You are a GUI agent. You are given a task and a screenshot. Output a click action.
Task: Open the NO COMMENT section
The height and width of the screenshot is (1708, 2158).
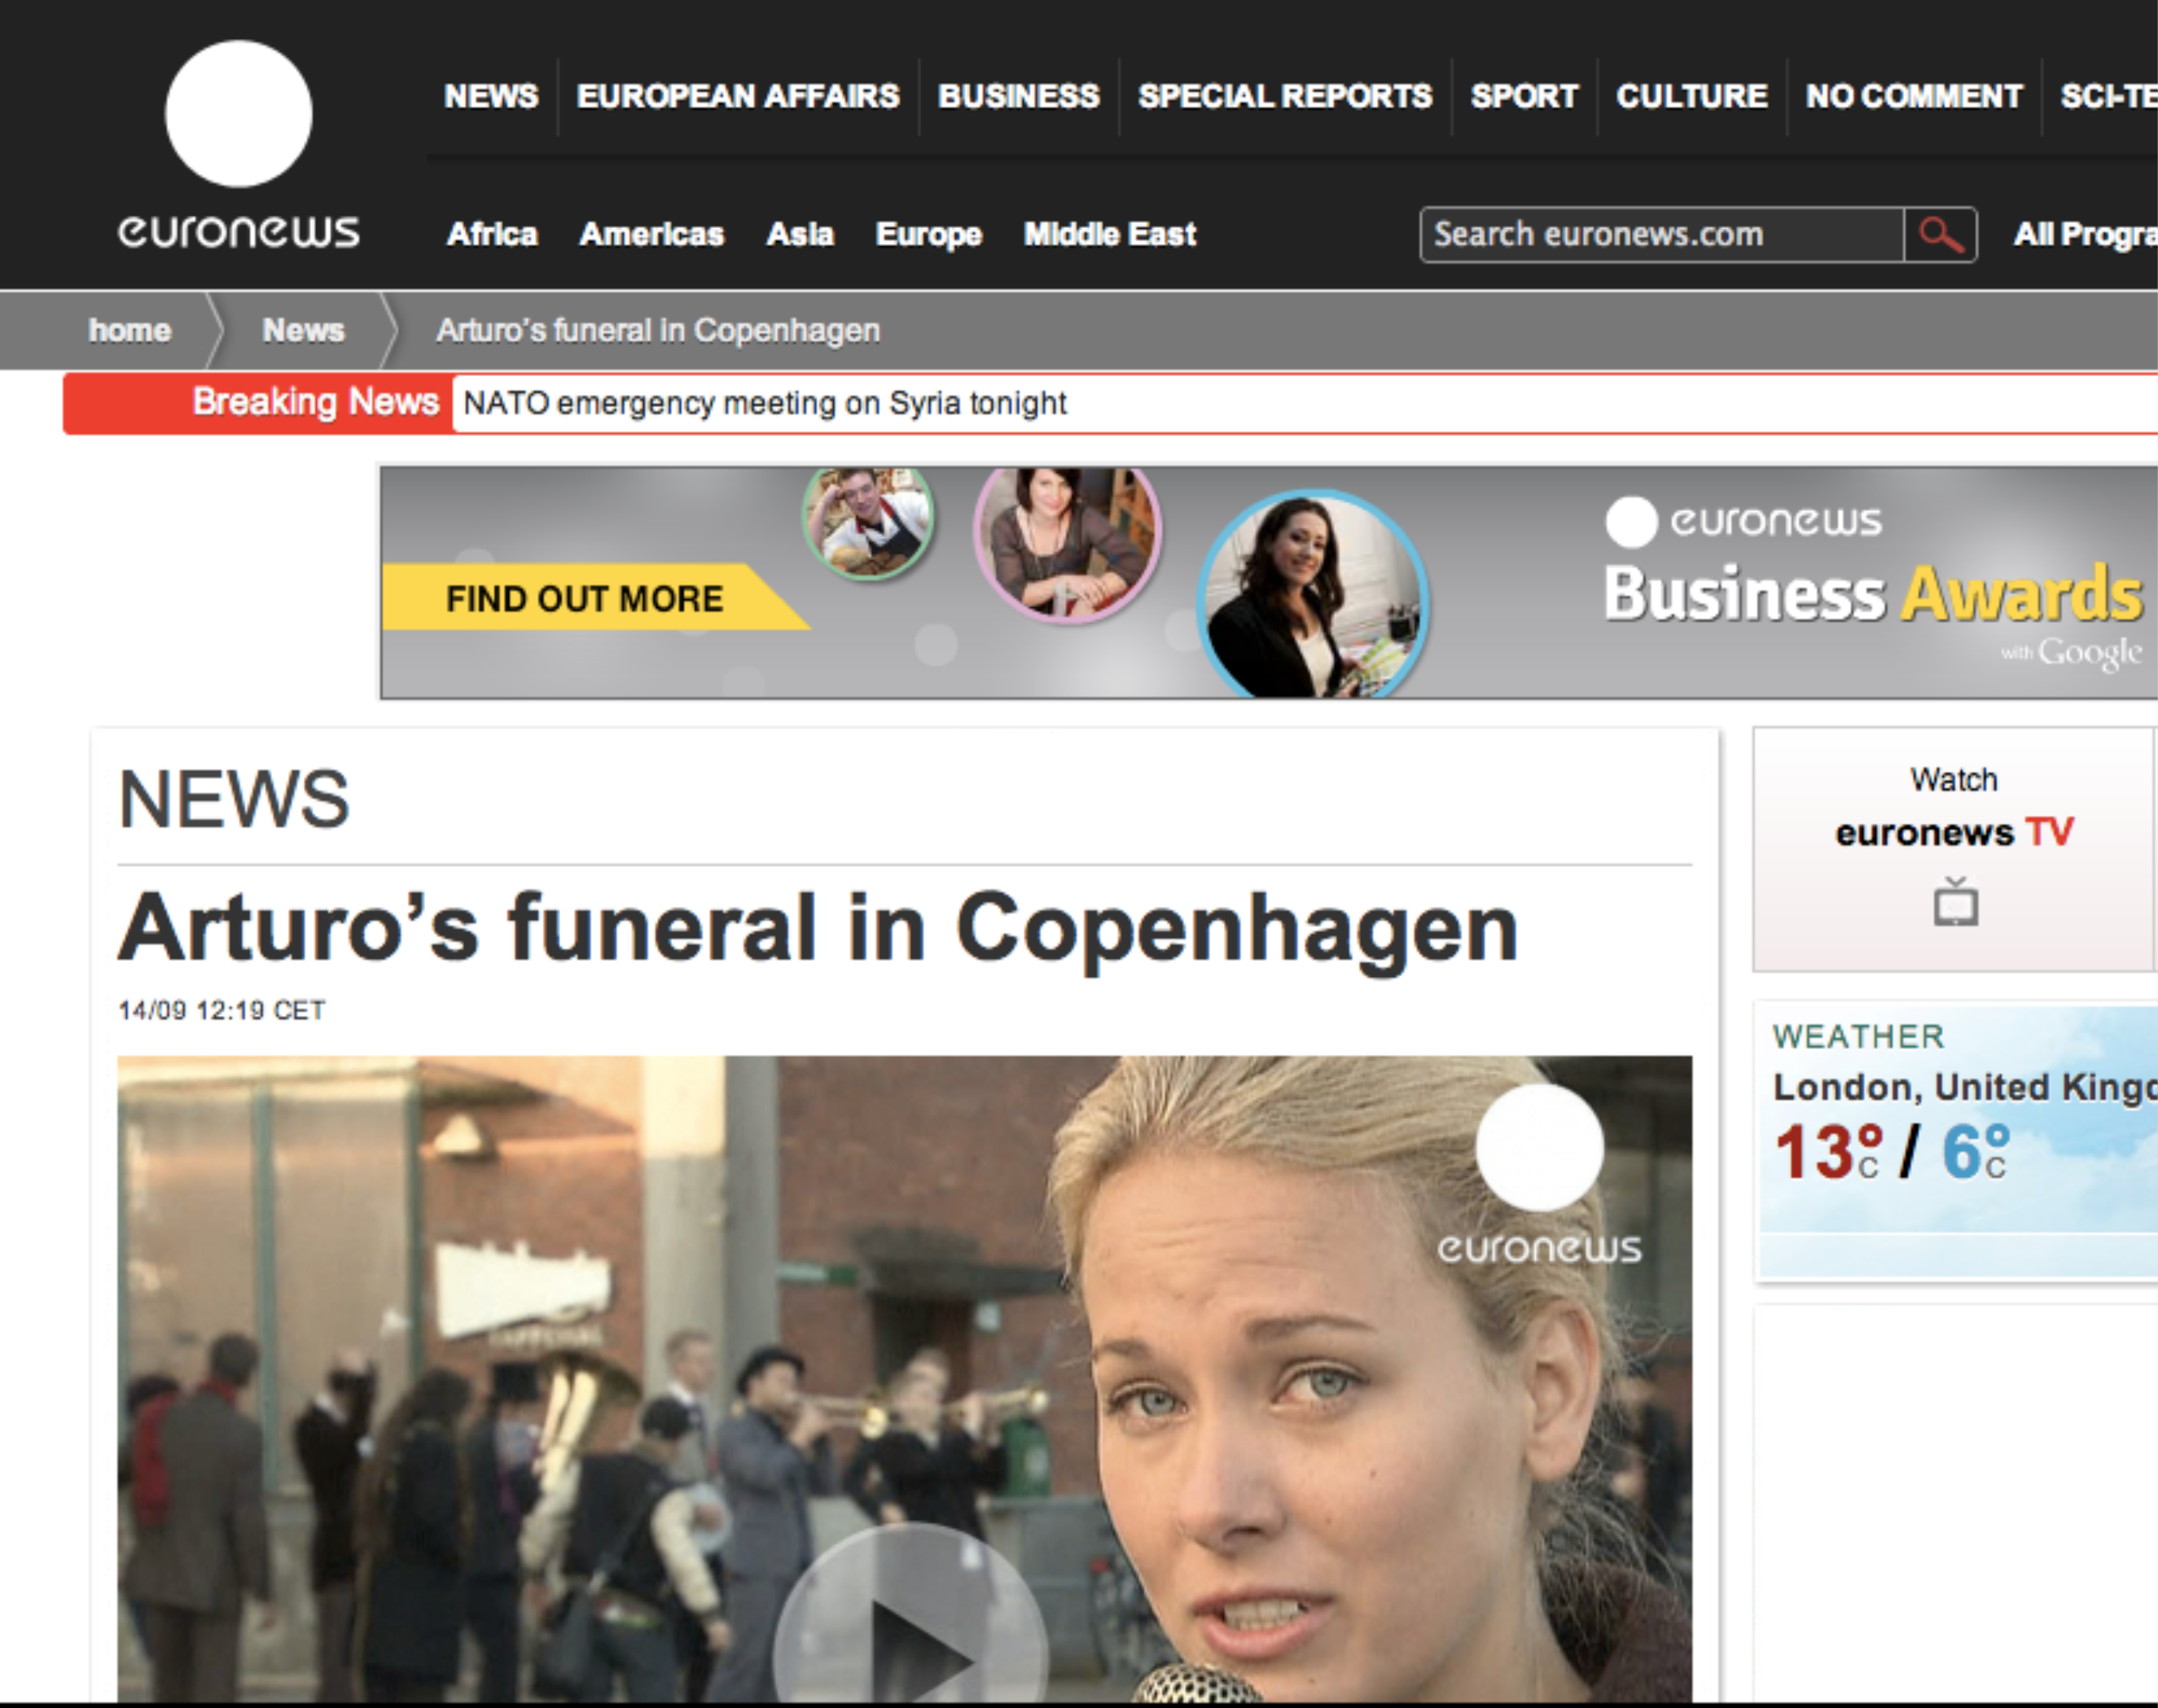[x=1914, y=96]
